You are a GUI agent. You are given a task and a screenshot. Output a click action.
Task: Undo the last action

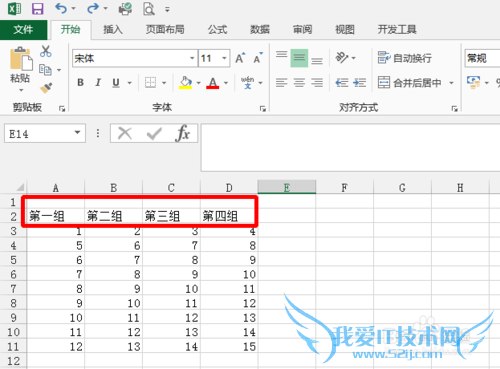click(x=61, y=8)
